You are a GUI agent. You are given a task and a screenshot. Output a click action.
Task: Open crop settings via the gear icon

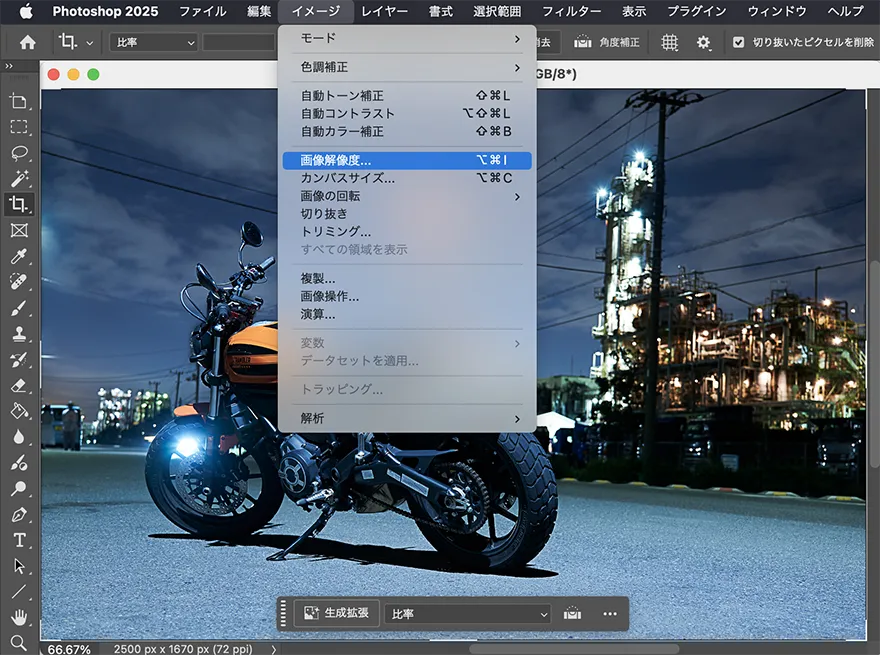704,43
